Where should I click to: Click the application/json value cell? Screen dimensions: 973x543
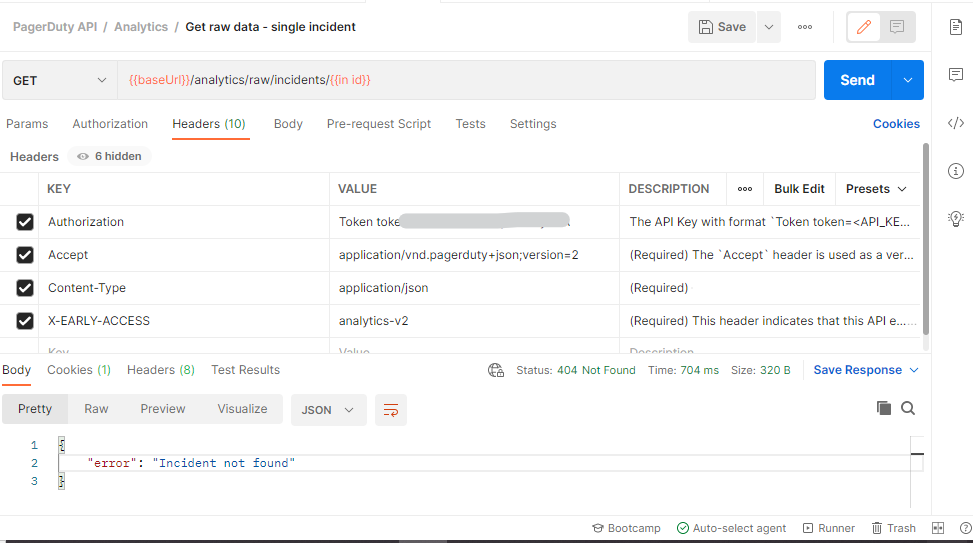474,288
